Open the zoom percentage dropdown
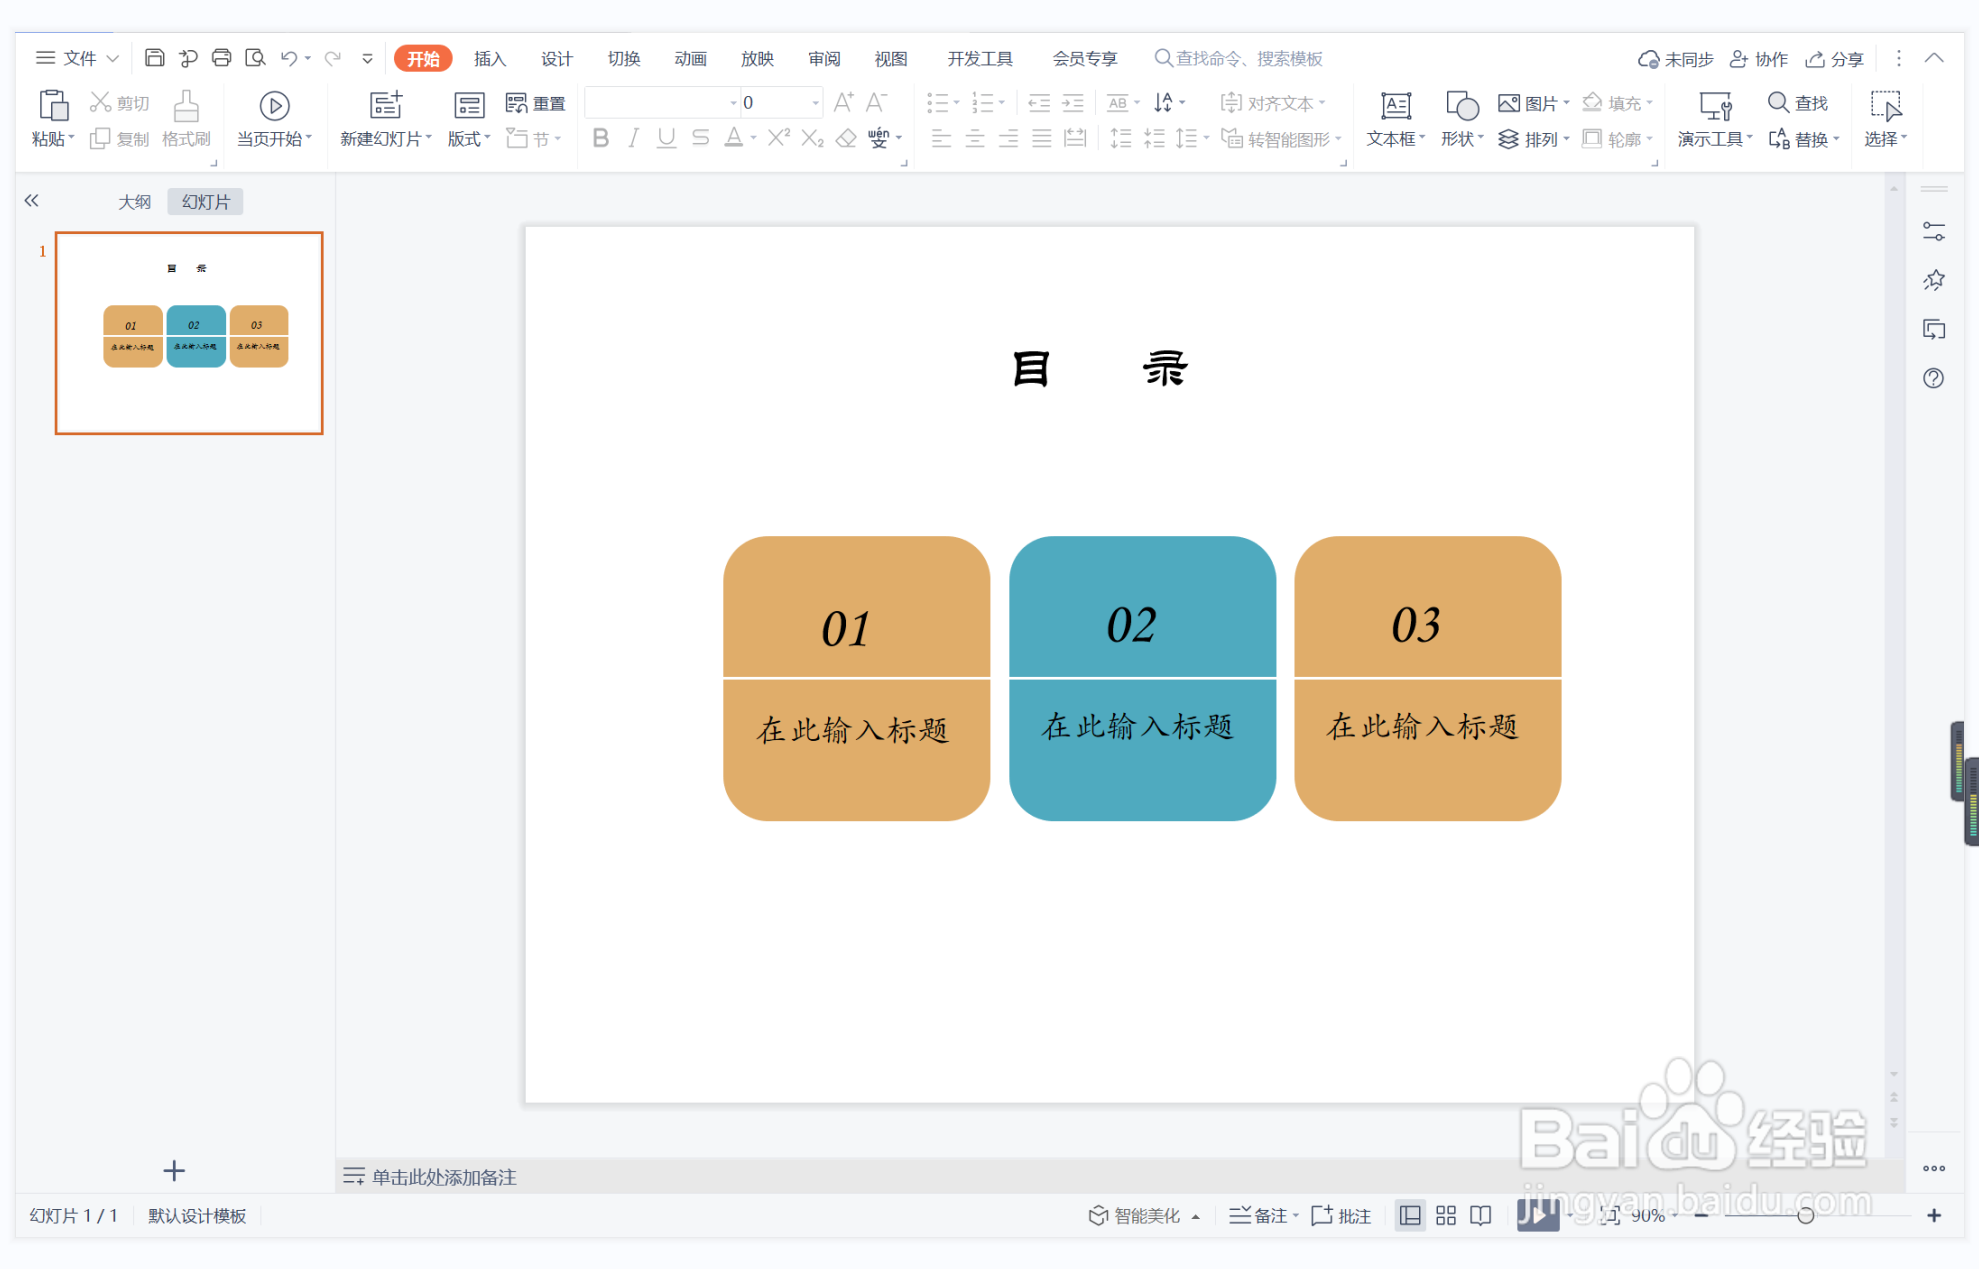Viewport: 1979px width, 1269px height. pos(1675,1215)
